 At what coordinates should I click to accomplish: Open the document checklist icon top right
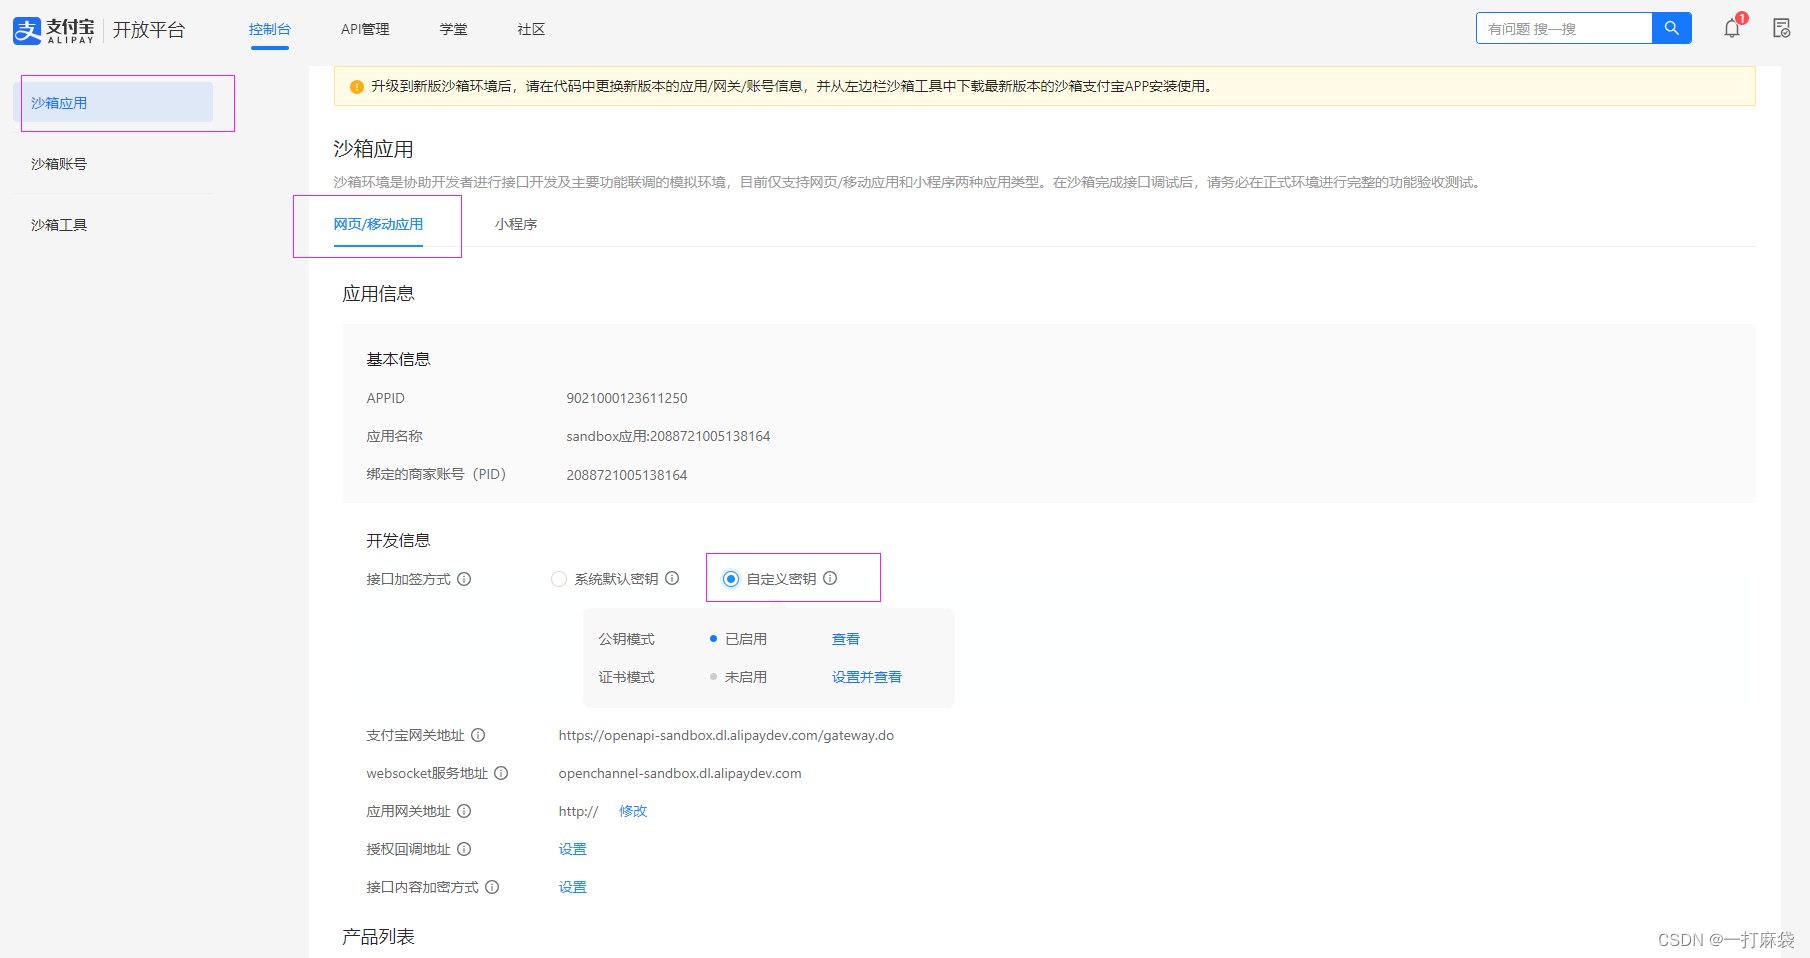1781,29
